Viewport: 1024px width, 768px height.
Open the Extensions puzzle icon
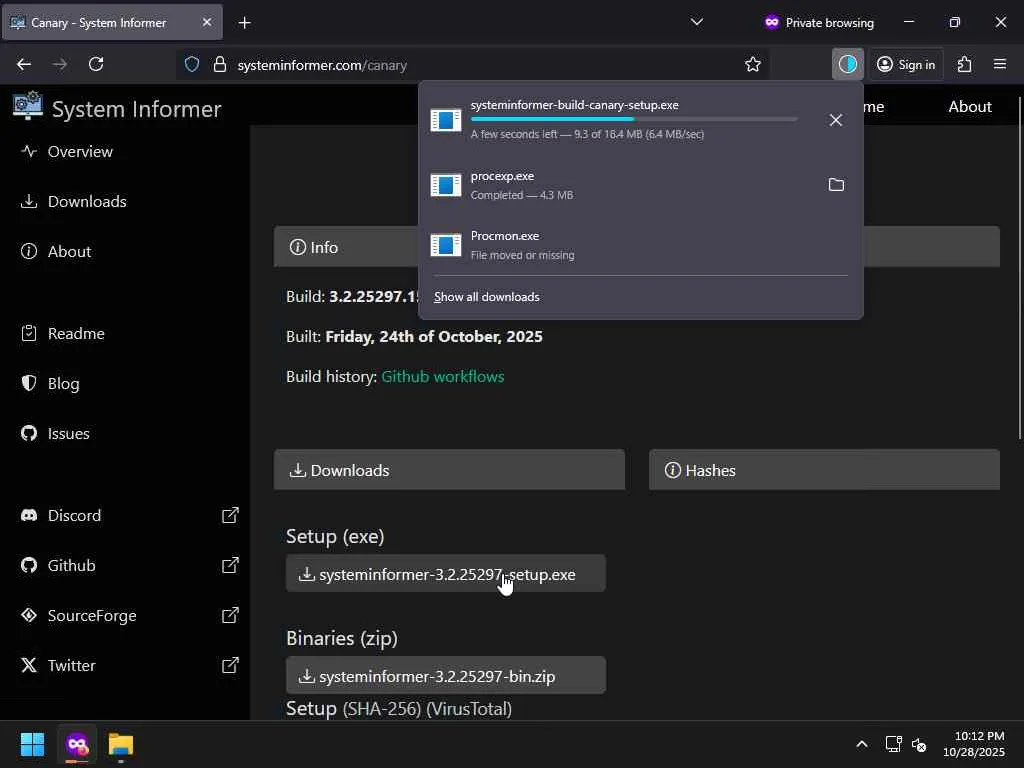coord(965,64)
